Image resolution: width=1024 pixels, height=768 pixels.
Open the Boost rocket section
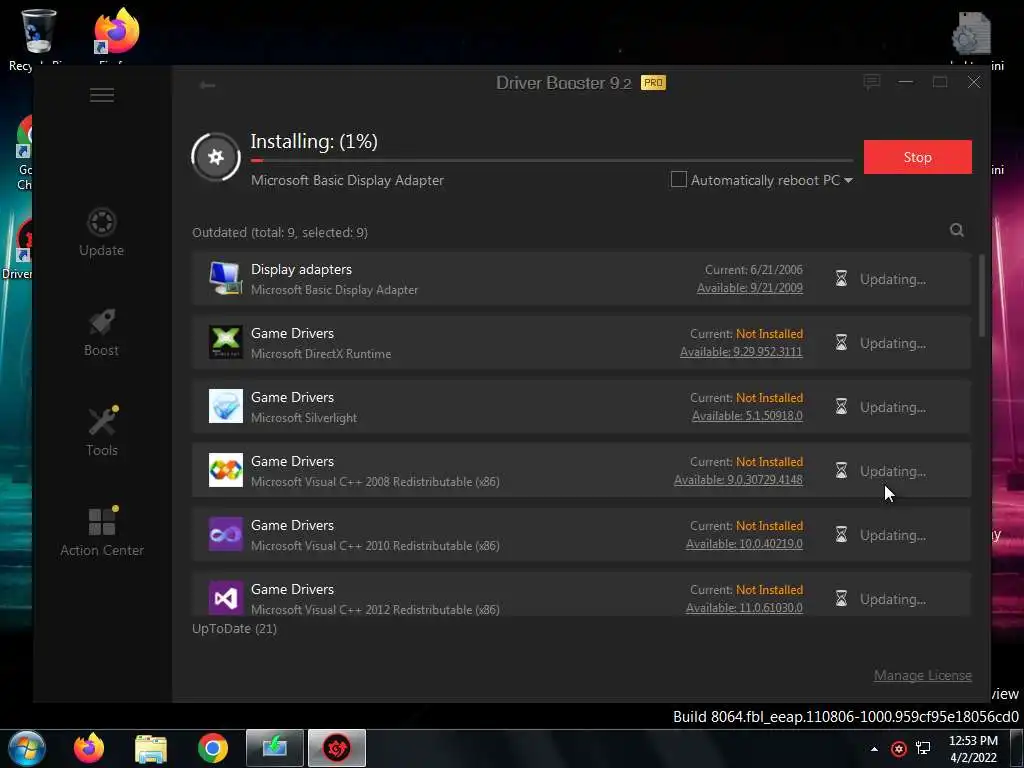point(101,332)
